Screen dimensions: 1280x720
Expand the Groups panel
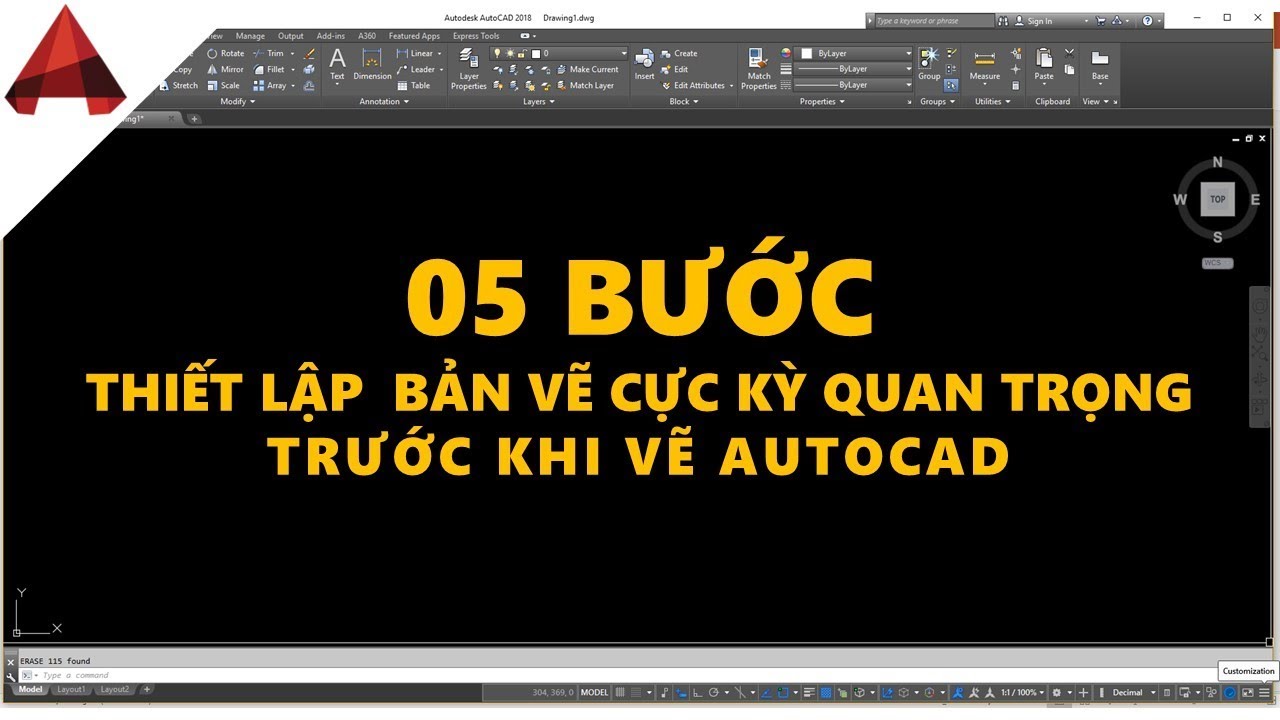[x=937, y=101]
